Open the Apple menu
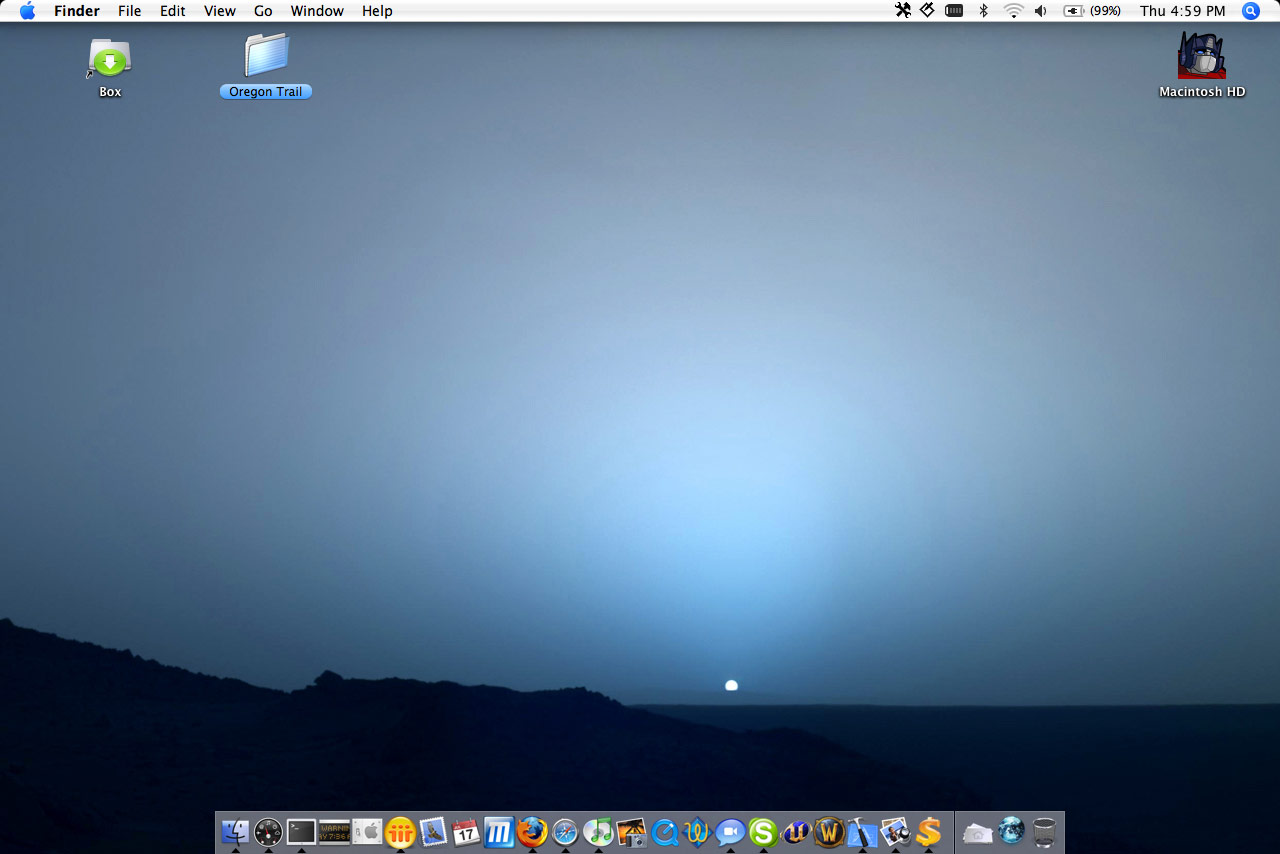Screen dimensions: 1280x854 click(27, 11)
